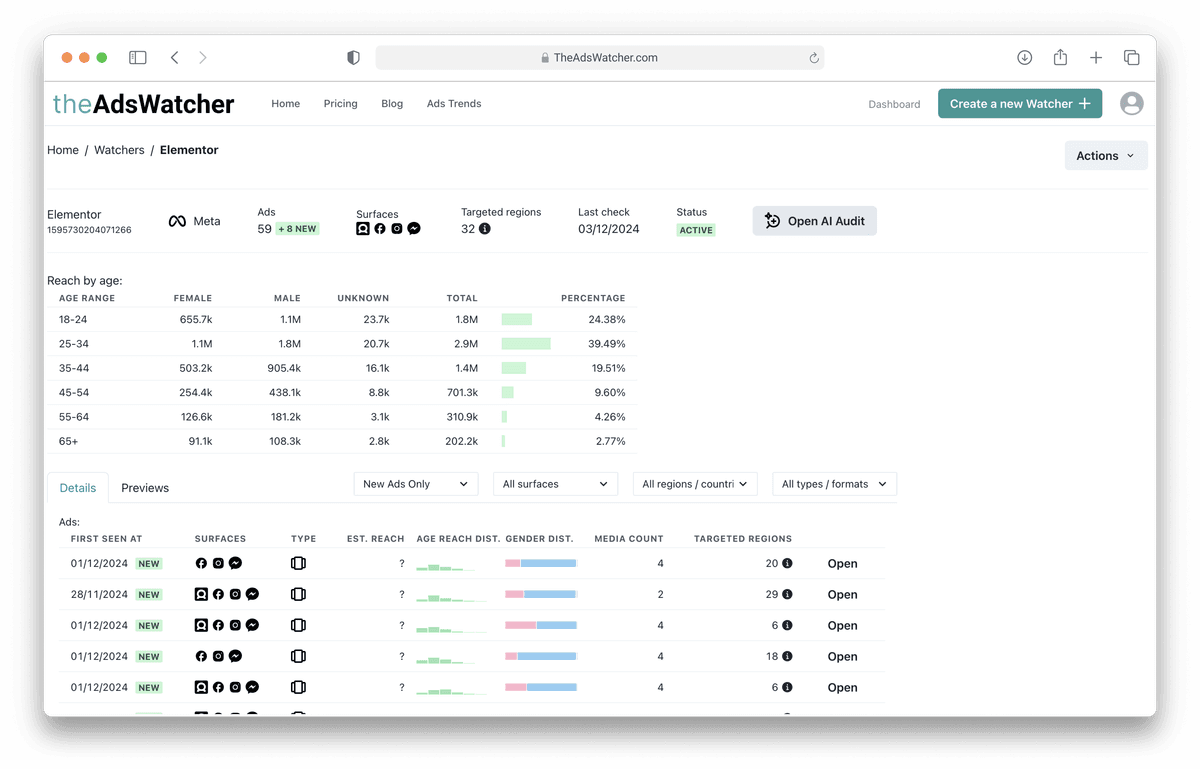The width and height of the screenshot is (1200, 769).
Task: Click the Safari share icon
Action: click(x=1060, y=58)
